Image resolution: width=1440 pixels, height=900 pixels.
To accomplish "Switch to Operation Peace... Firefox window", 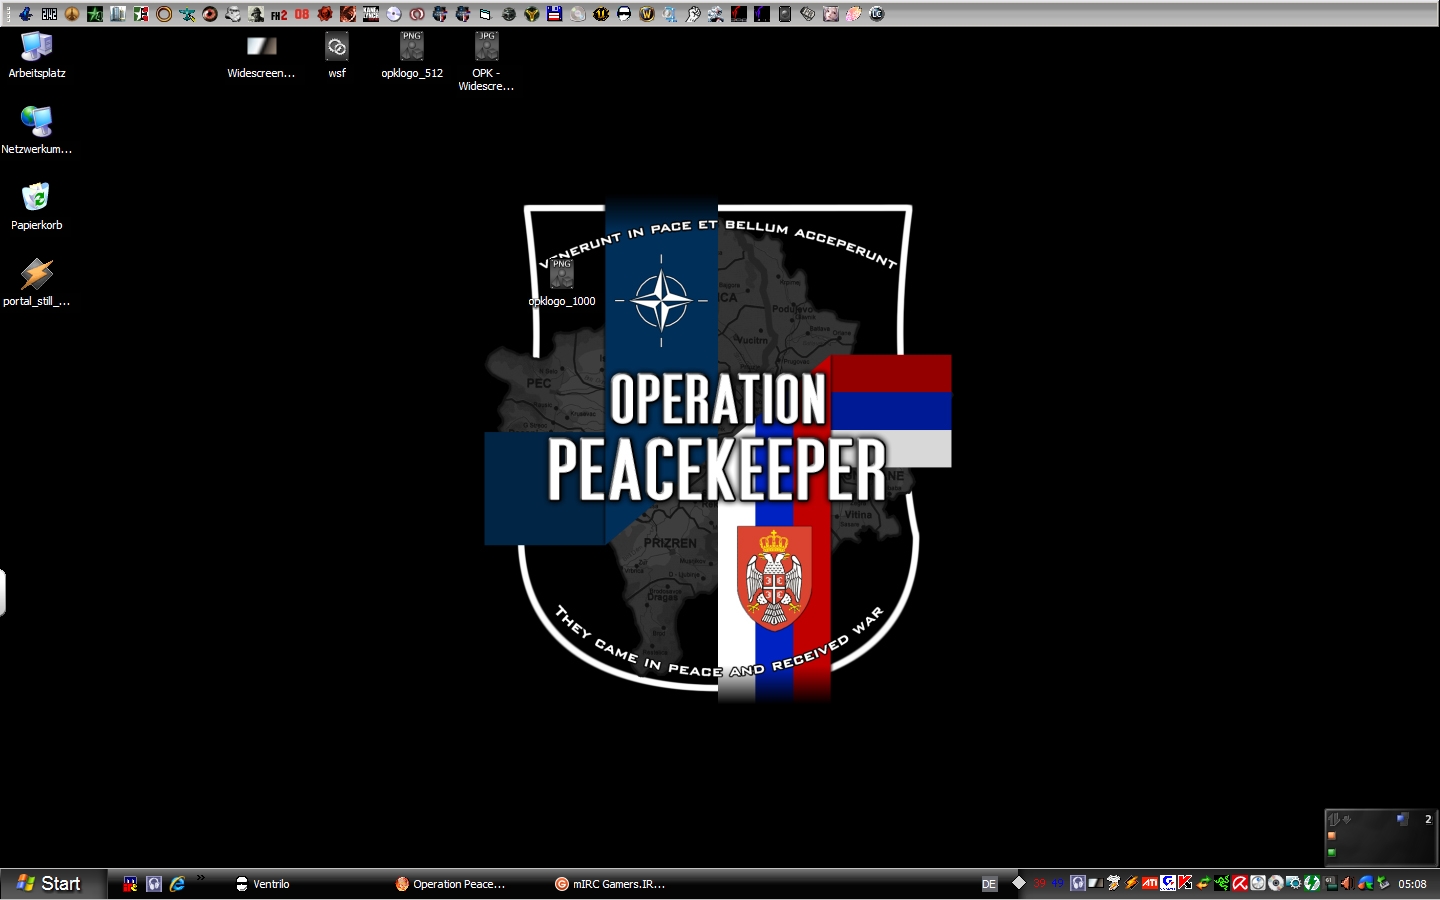I will [450, 884].
